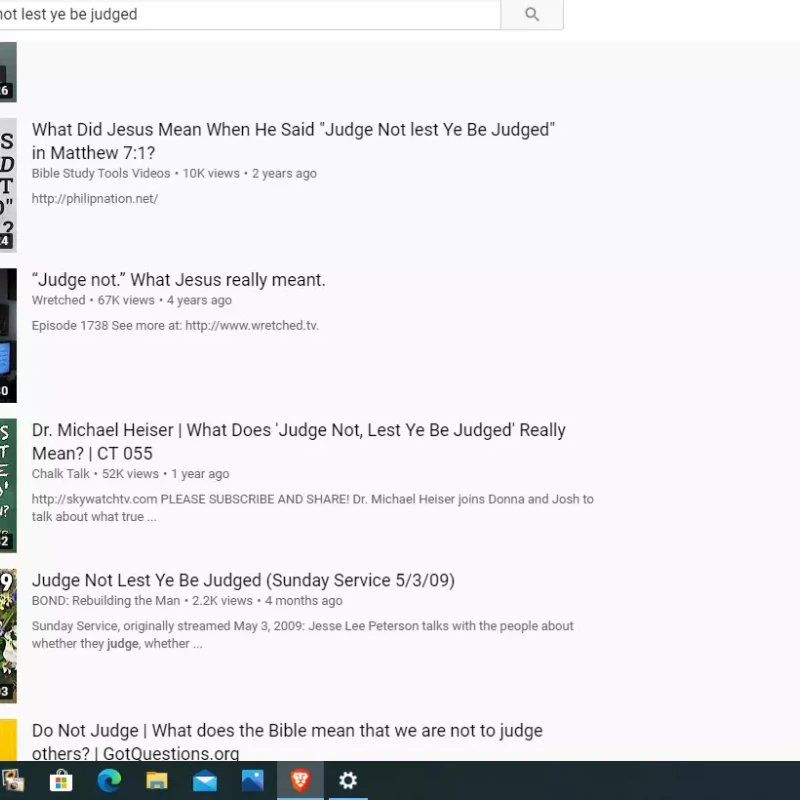Click the search box with judged query

coord(250,14)
